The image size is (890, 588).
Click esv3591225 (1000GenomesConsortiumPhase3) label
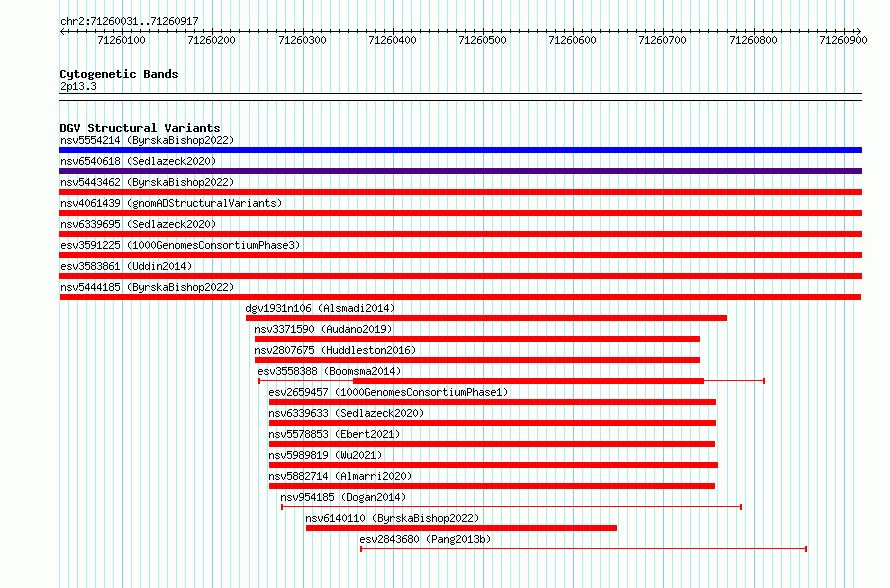click(180, 245)
